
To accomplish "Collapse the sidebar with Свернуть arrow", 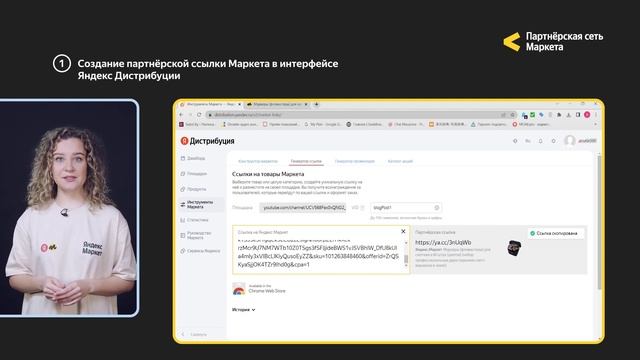I will (x=183, y=334).
